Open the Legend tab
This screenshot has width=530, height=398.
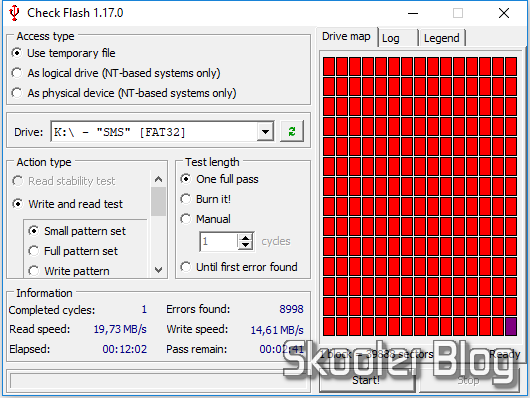(x=442, y=38)
